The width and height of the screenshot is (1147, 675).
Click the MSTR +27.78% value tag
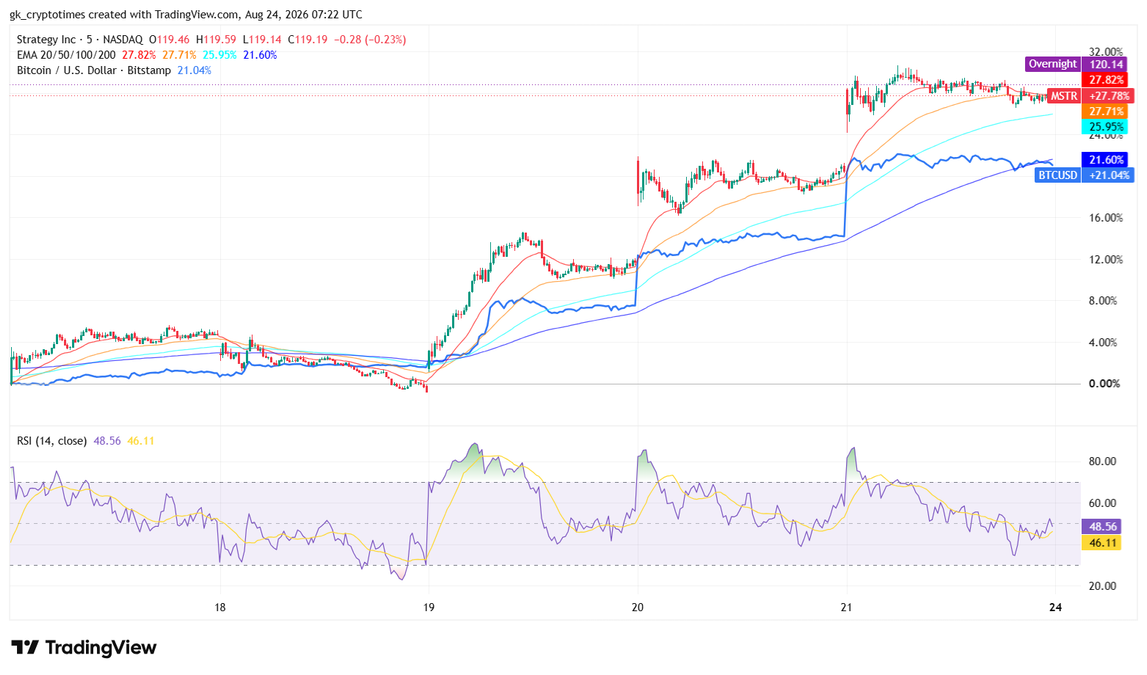(1107, 96)
